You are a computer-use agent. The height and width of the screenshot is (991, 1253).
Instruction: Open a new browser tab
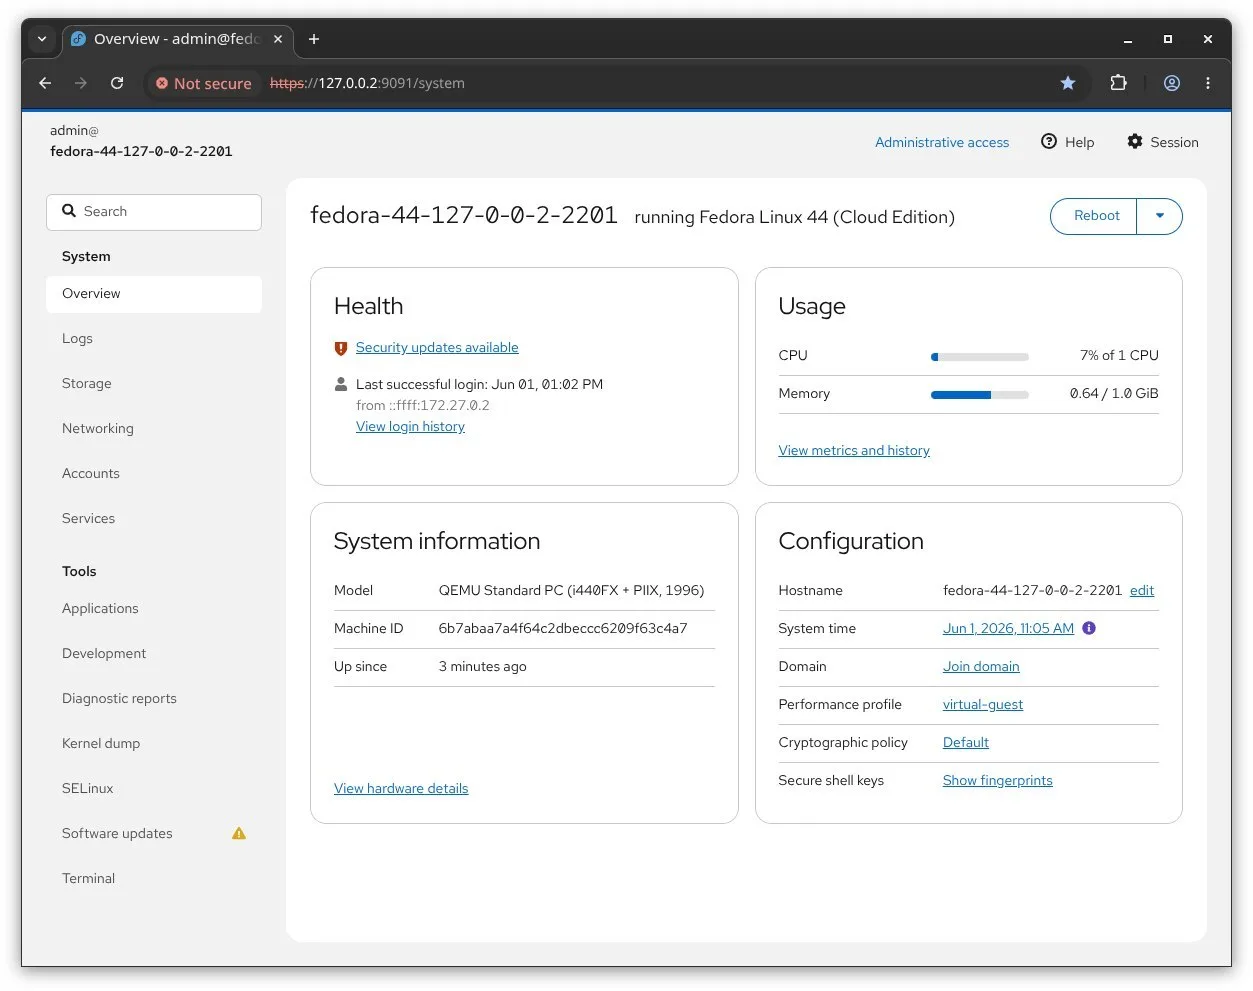coord(314,39)
